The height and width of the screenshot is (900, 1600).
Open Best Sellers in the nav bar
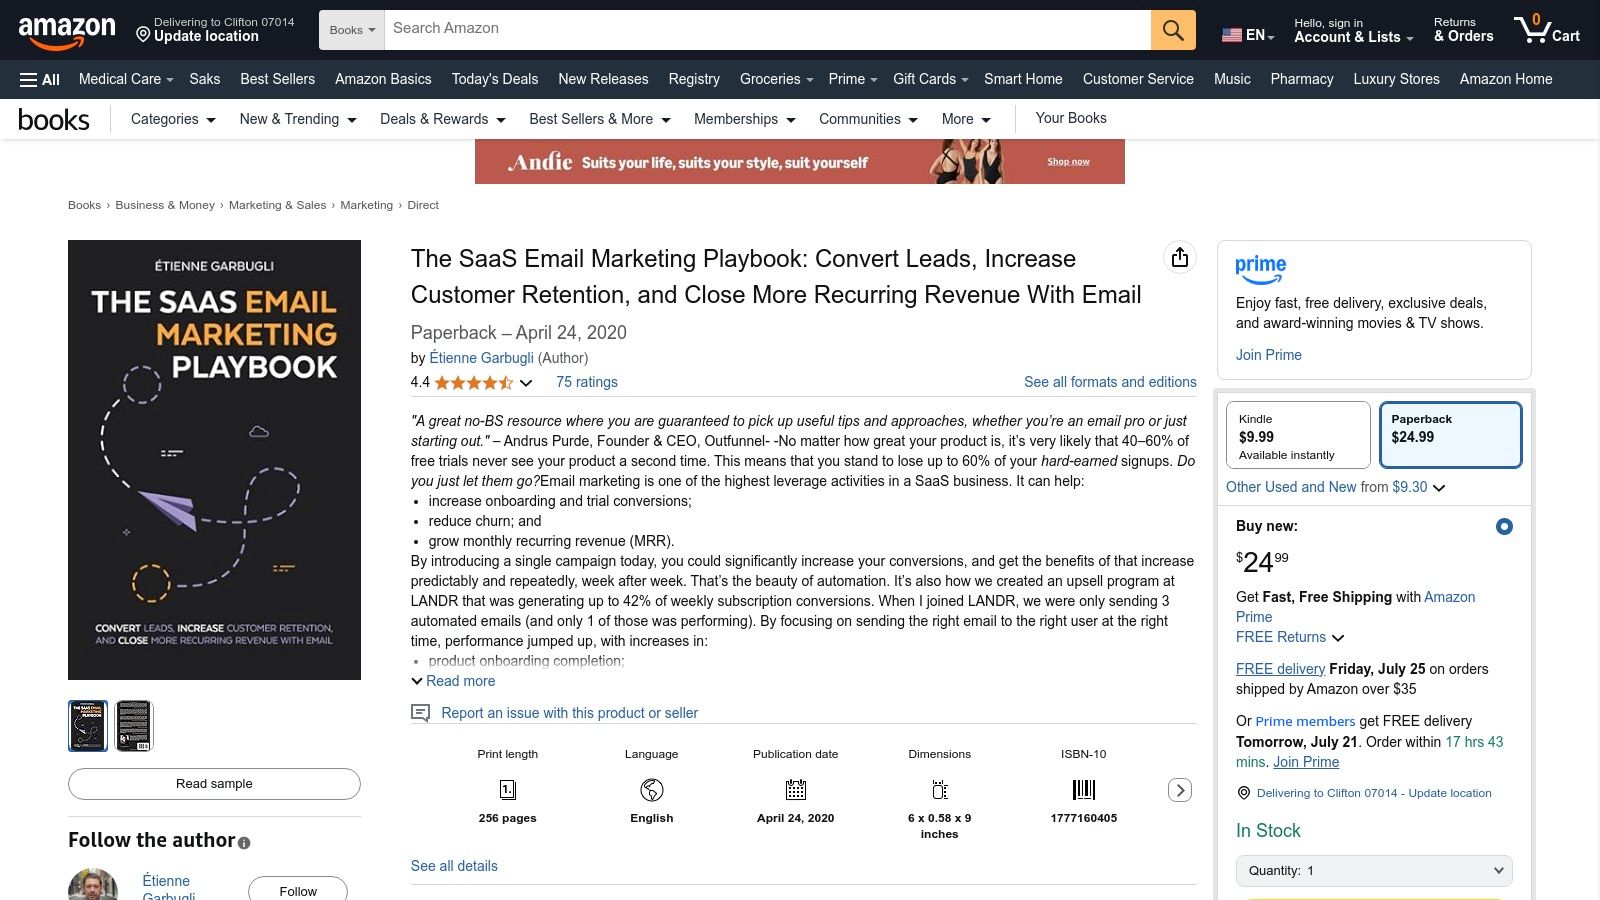(x=277, y=79)
